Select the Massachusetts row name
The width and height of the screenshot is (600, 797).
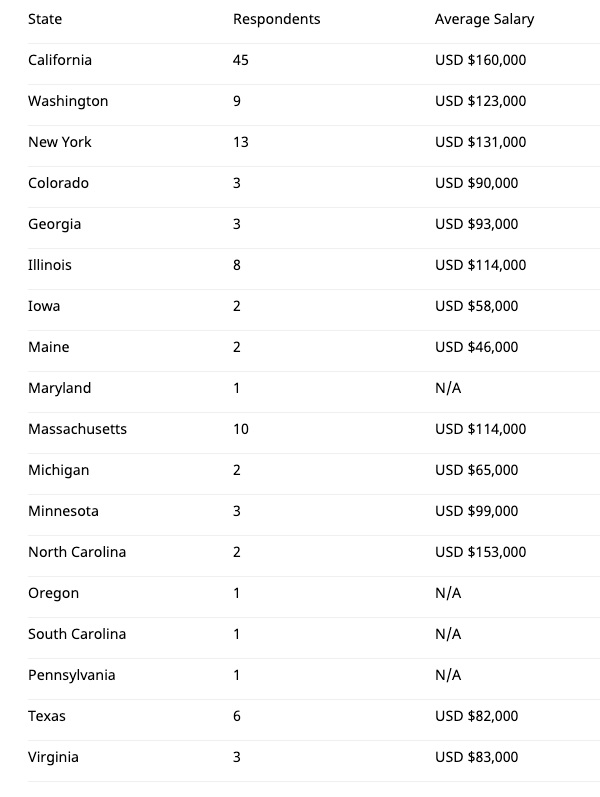pos(77,429)
